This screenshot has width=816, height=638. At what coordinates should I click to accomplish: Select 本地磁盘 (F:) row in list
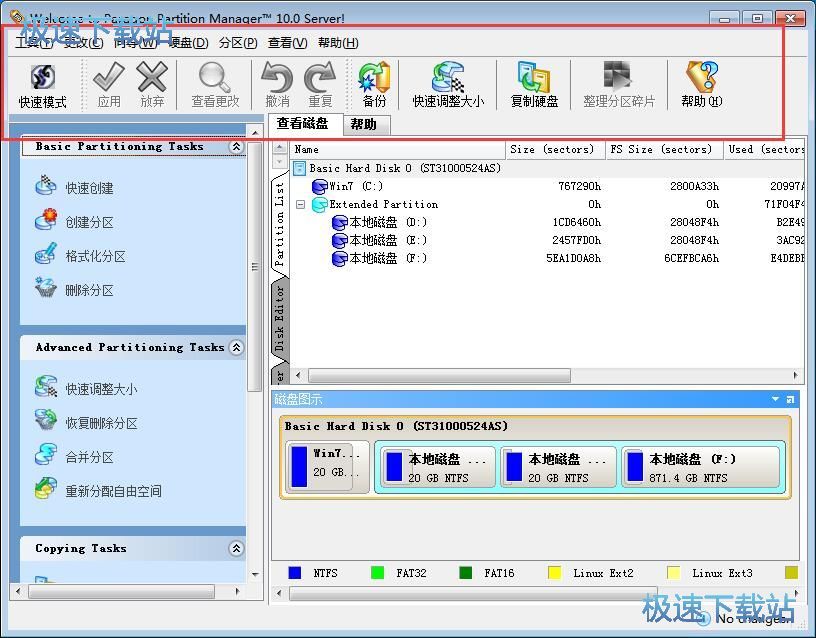546,258
